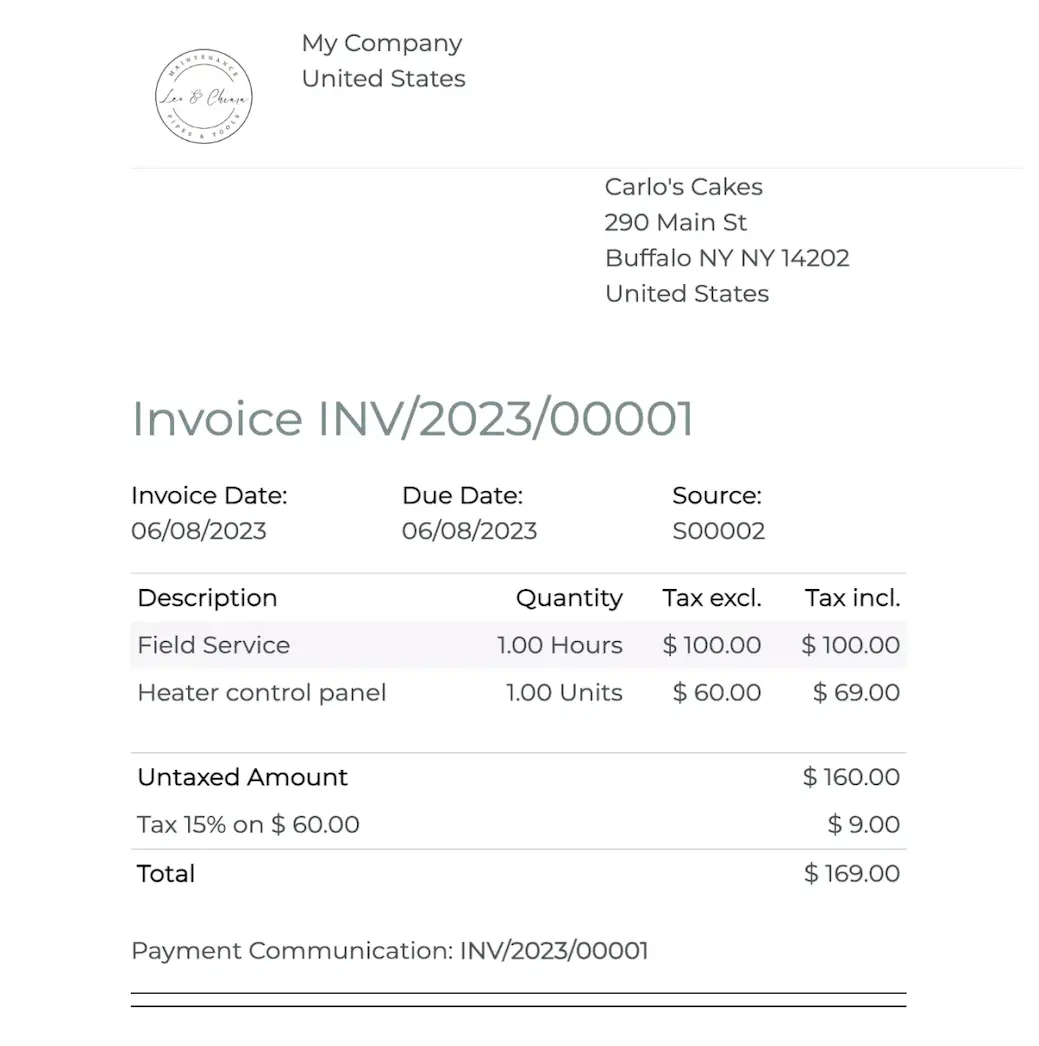The width and height of the screenshot is (1039, 1046).
Task: Select the Field Service line item
Action: pyautogui.click(x=213, y=645)
